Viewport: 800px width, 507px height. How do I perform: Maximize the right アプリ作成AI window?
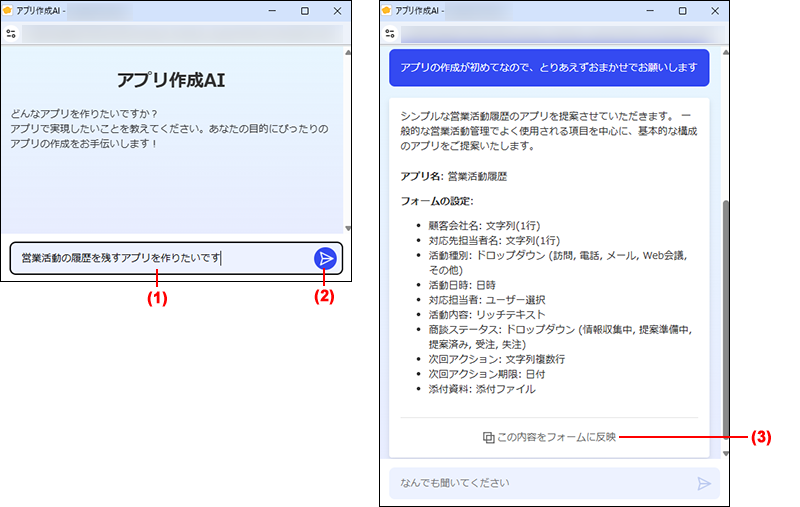click(682, 11)
